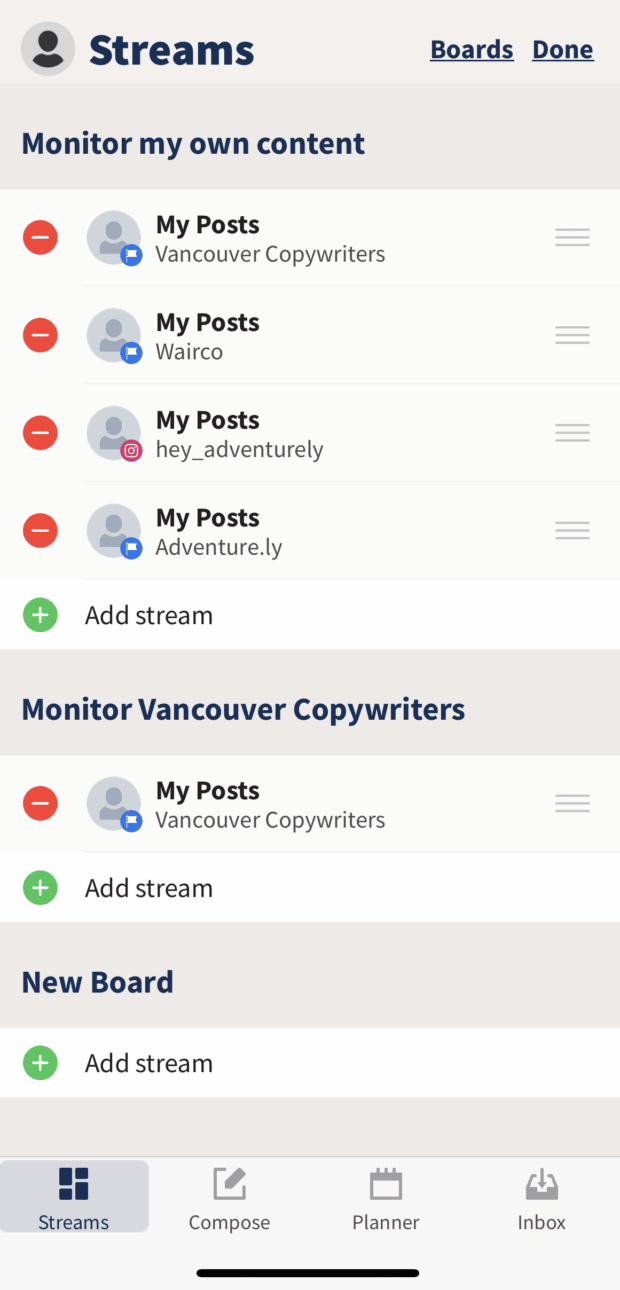
Task: Remove the hey_adventurely My Posts stream
Action: (40, 433)
